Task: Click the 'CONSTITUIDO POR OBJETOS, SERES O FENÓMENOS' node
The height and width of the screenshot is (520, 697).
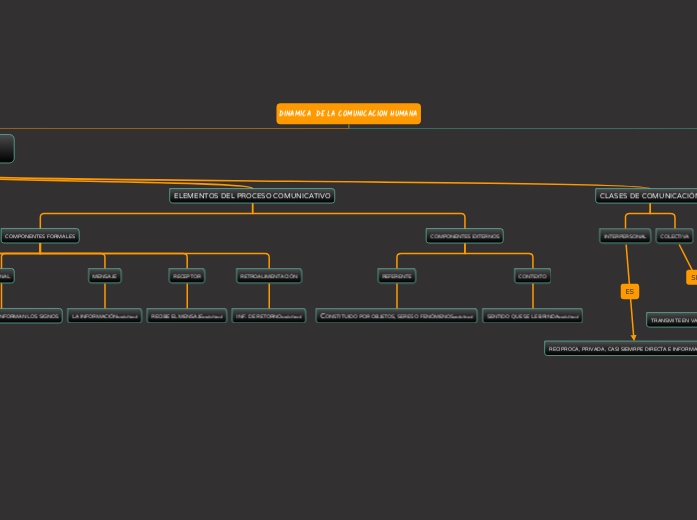Action: point(397,316)
